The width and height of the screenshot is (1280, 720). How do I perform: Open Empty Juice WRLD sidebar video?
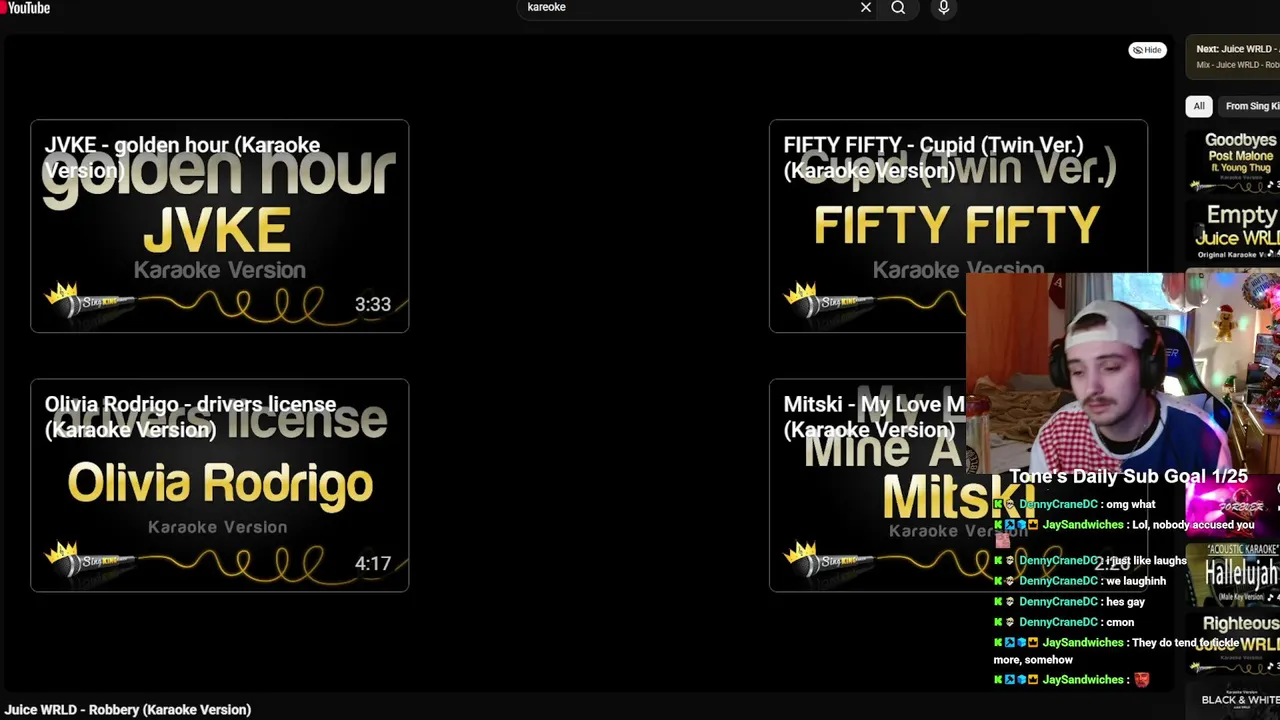[1233, 232]
